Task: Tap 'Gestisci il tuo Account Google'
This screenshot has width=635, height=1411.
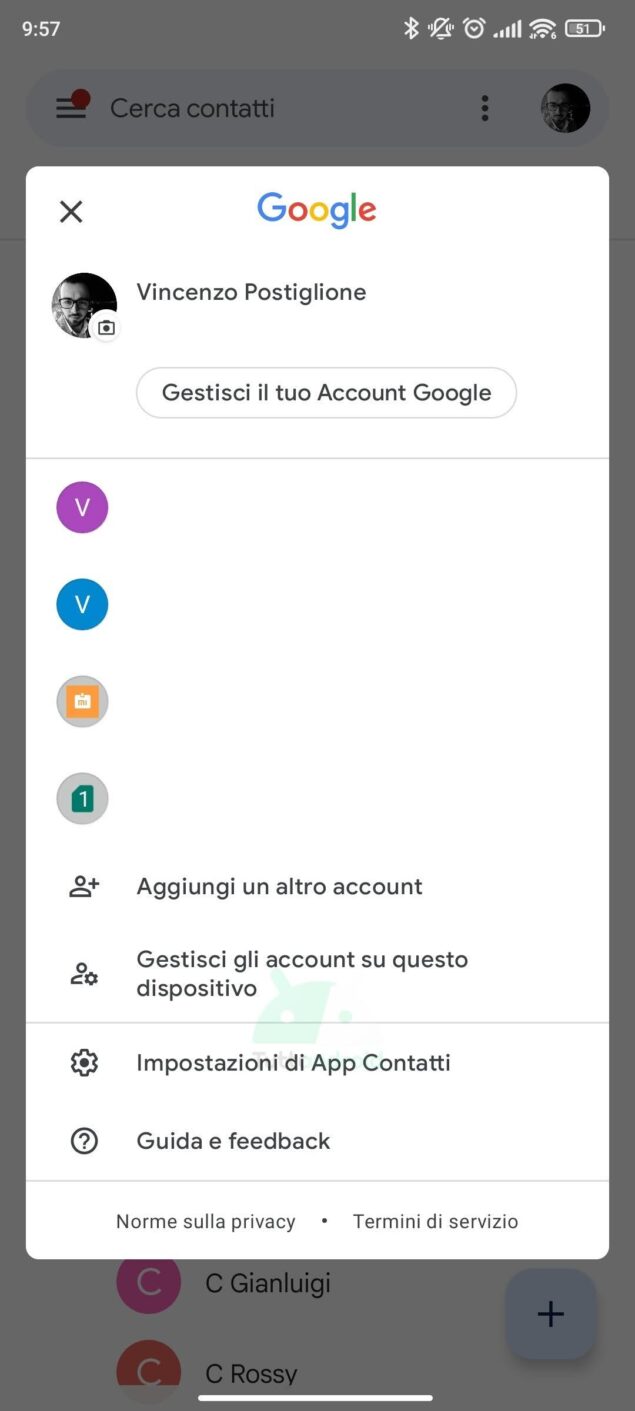Action: [x=326, y=392]
